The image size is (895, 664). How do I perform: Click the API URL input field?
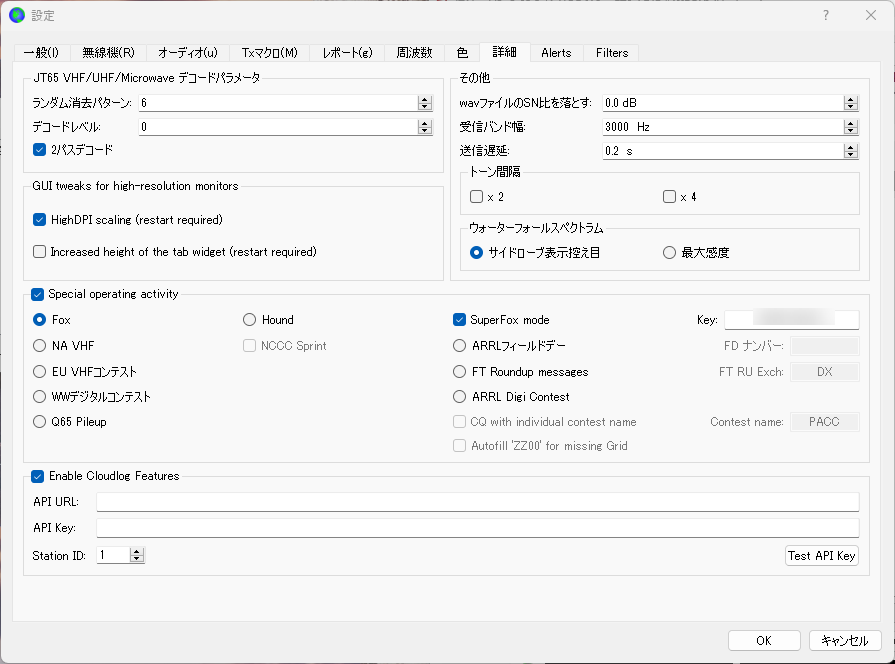[477, 502]
